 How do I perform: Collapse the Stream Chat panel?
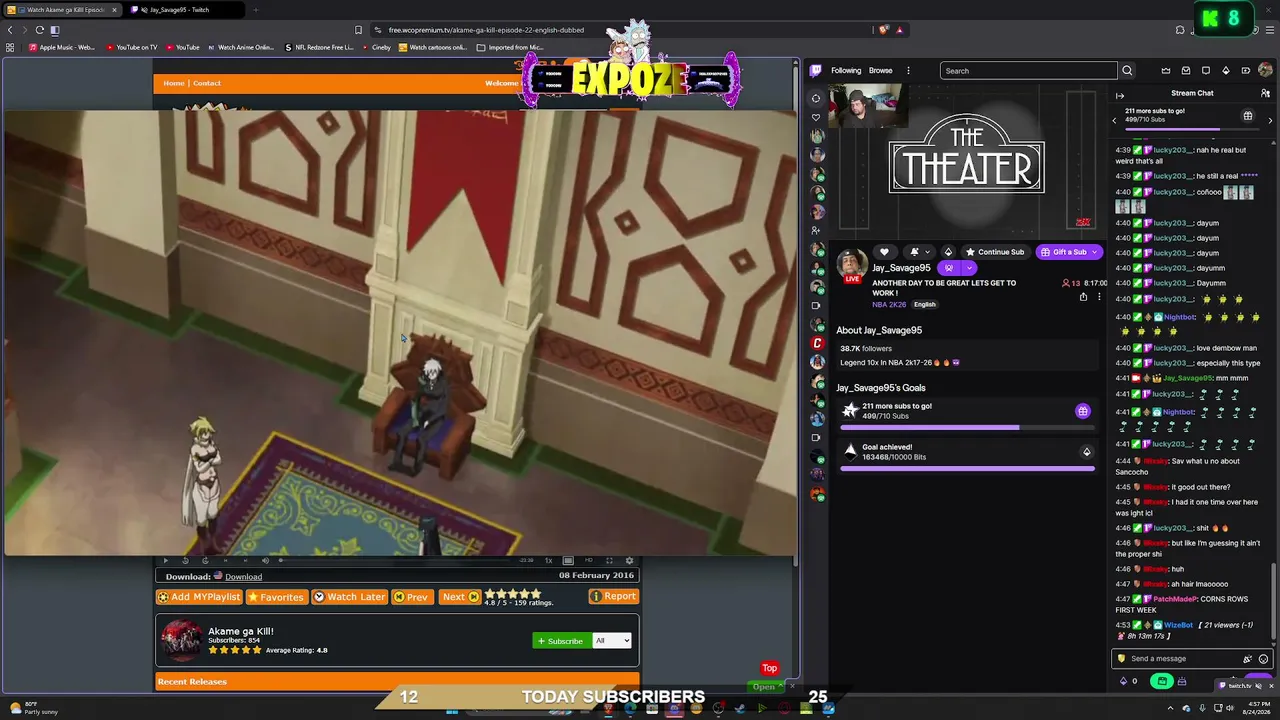tap(1120, 95)
